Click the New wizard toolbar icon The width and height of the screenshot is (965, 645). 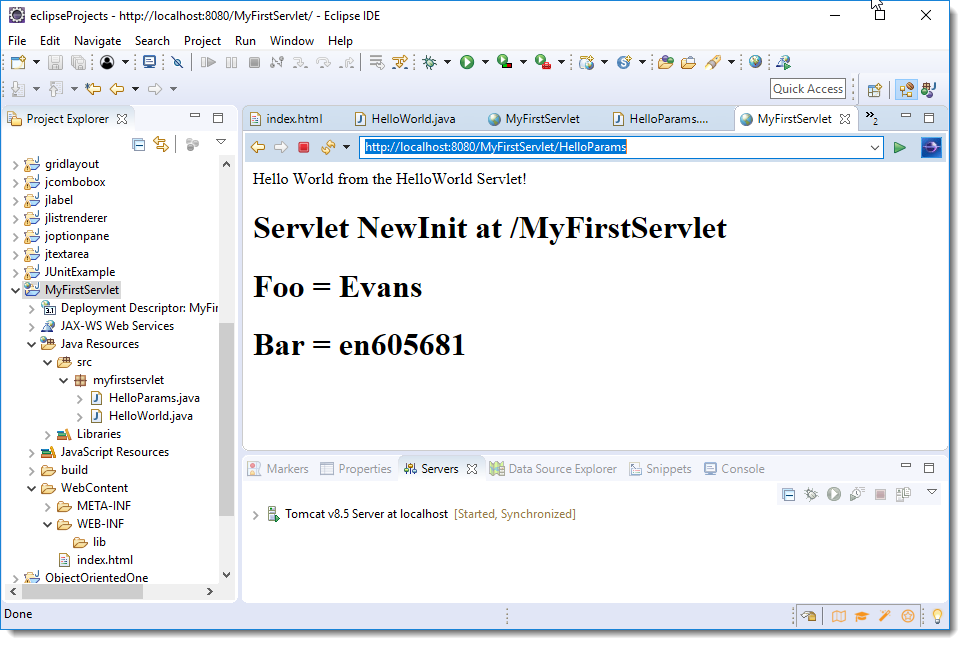19,62
